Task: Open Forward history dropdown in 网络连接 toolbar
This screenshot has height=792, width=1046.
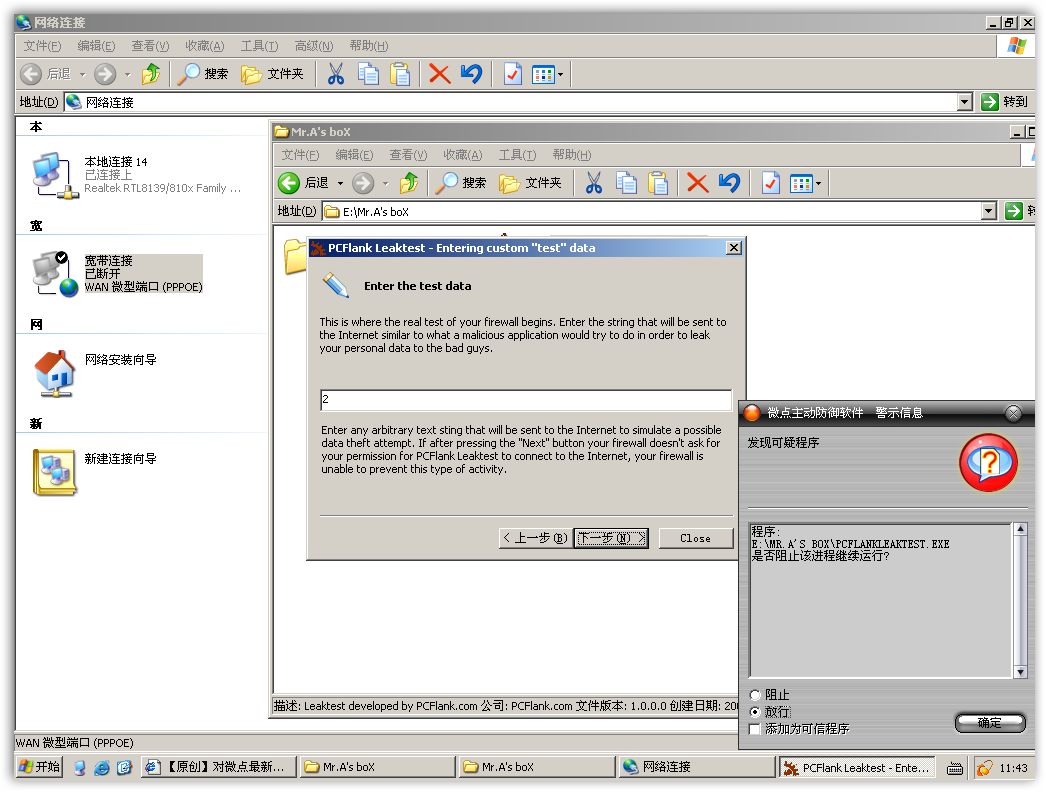Action: (x=127, y=74)
